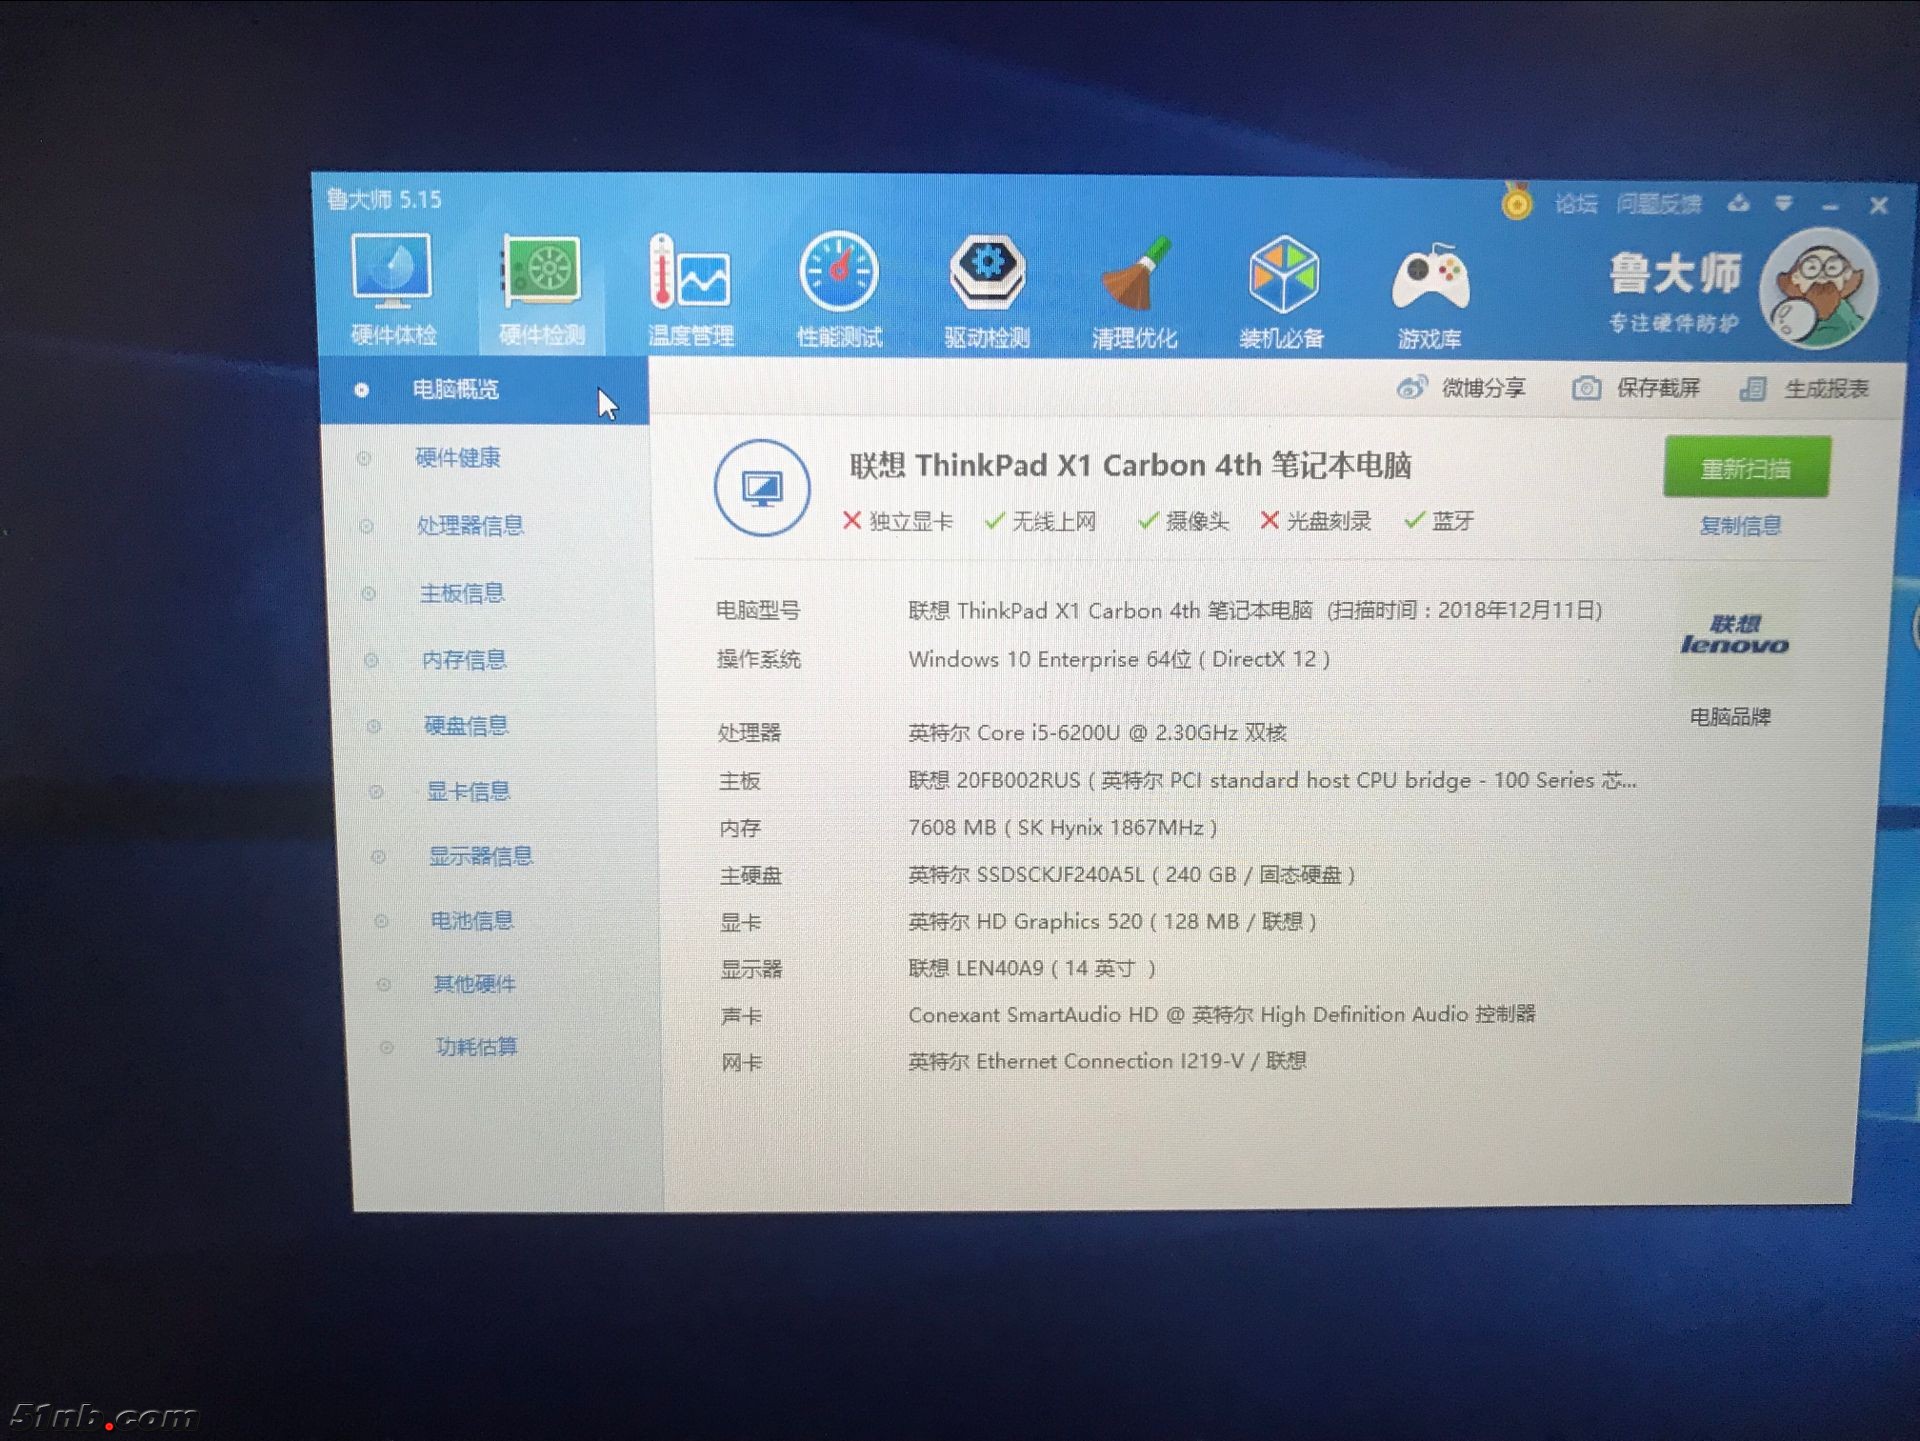
Task: Switch to 显卡信息 graphics info tab
Action: click(468, 792)
